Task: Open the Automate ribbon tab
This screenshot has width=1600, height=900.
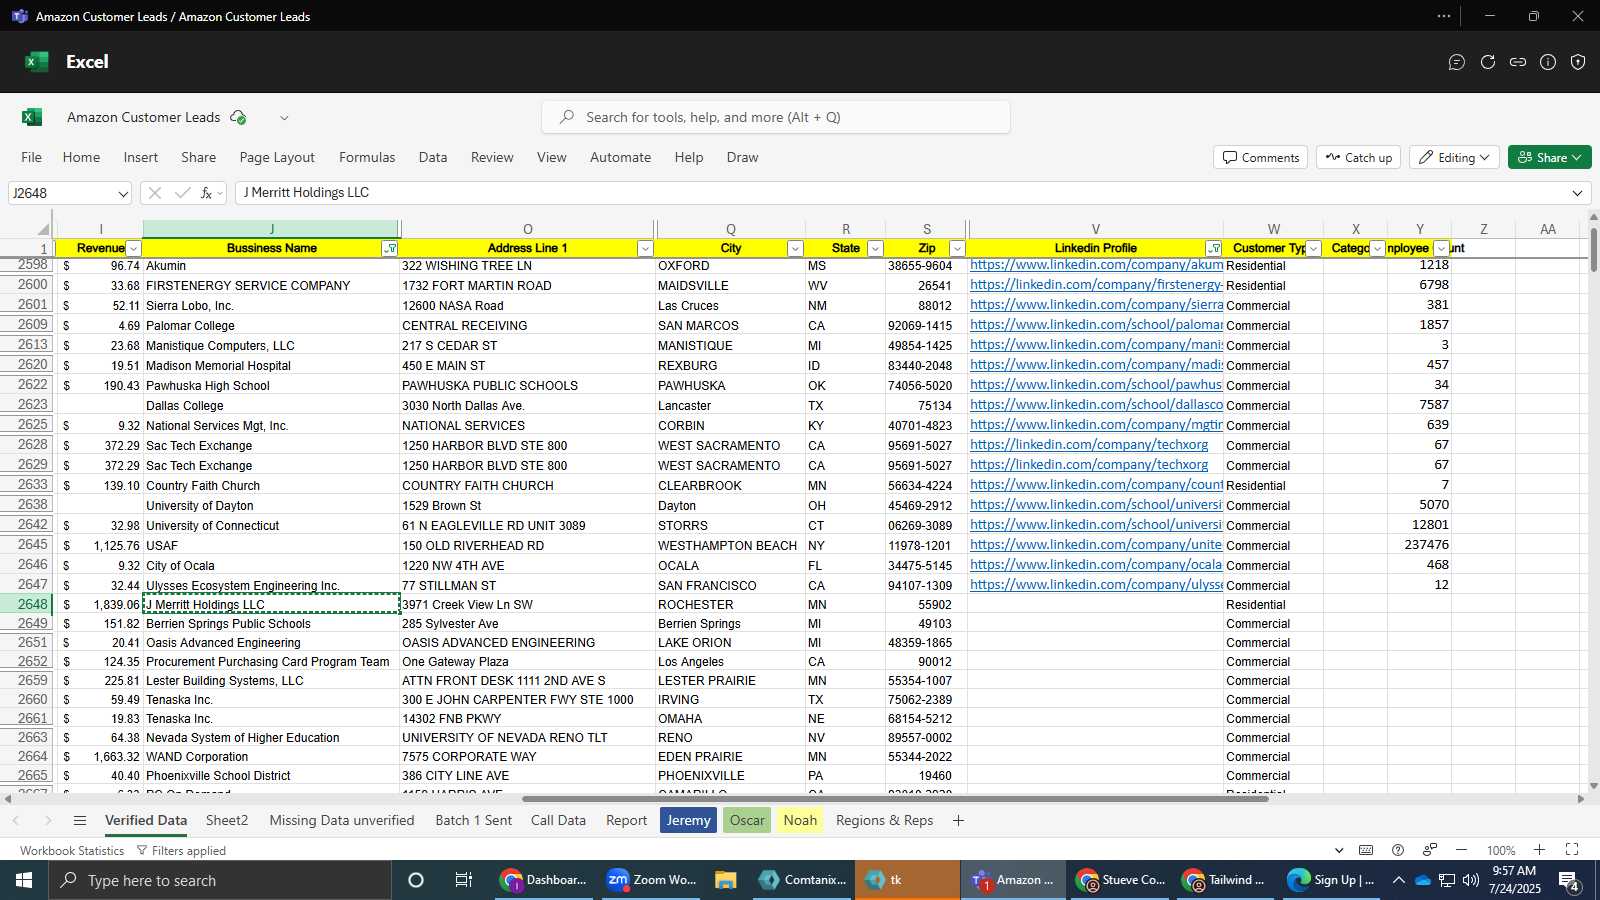Action: [x=620, y=157]
